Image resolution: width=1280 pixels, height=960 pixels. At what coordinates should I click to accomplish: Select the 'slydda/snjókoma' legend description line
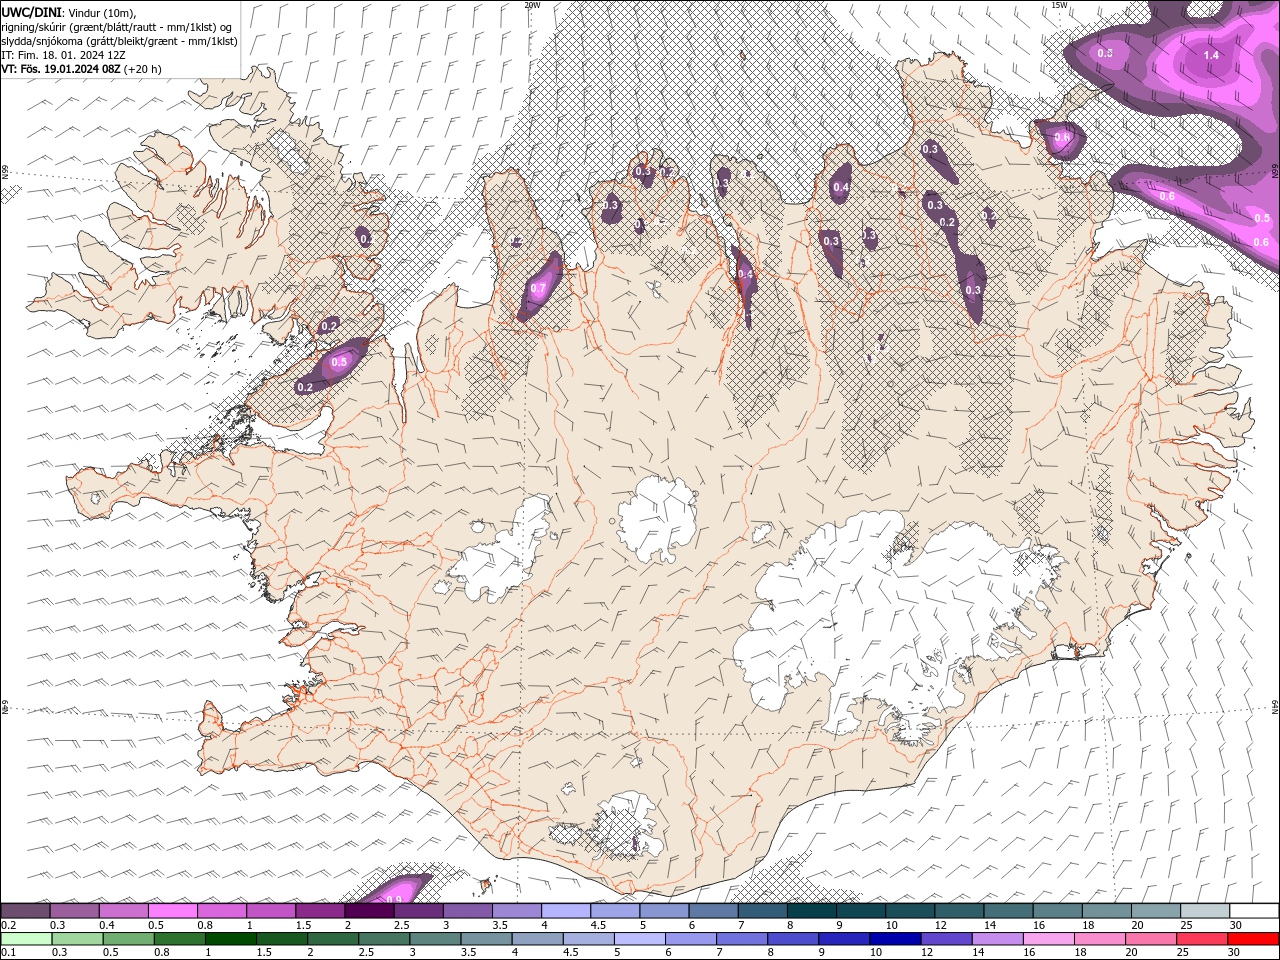click(x=119, y=41)
